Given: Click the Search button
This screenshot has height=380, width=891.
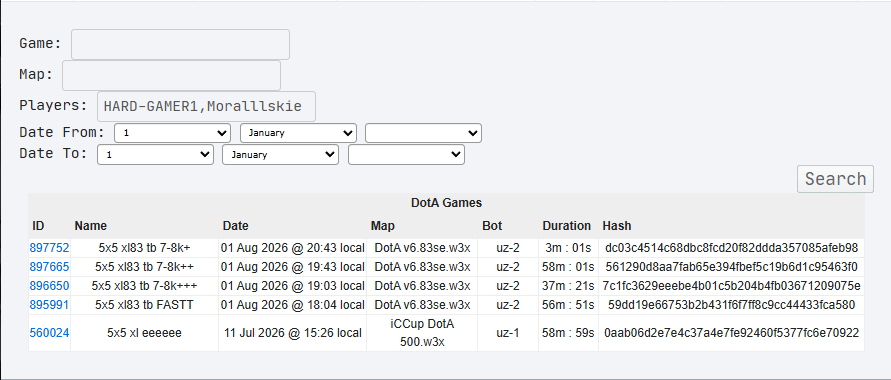Looking at the screenshot, I should (835, 179).
